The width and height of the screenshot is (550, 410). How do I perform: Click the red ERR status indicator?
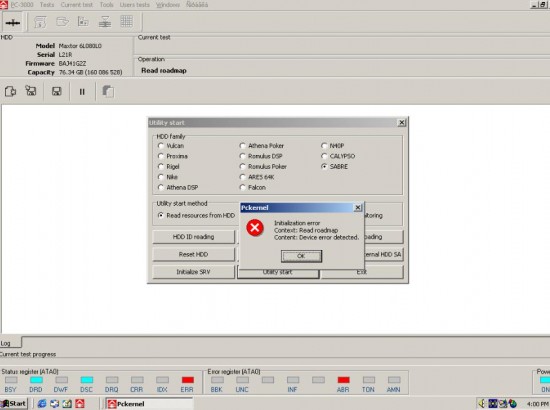(188, 380)
